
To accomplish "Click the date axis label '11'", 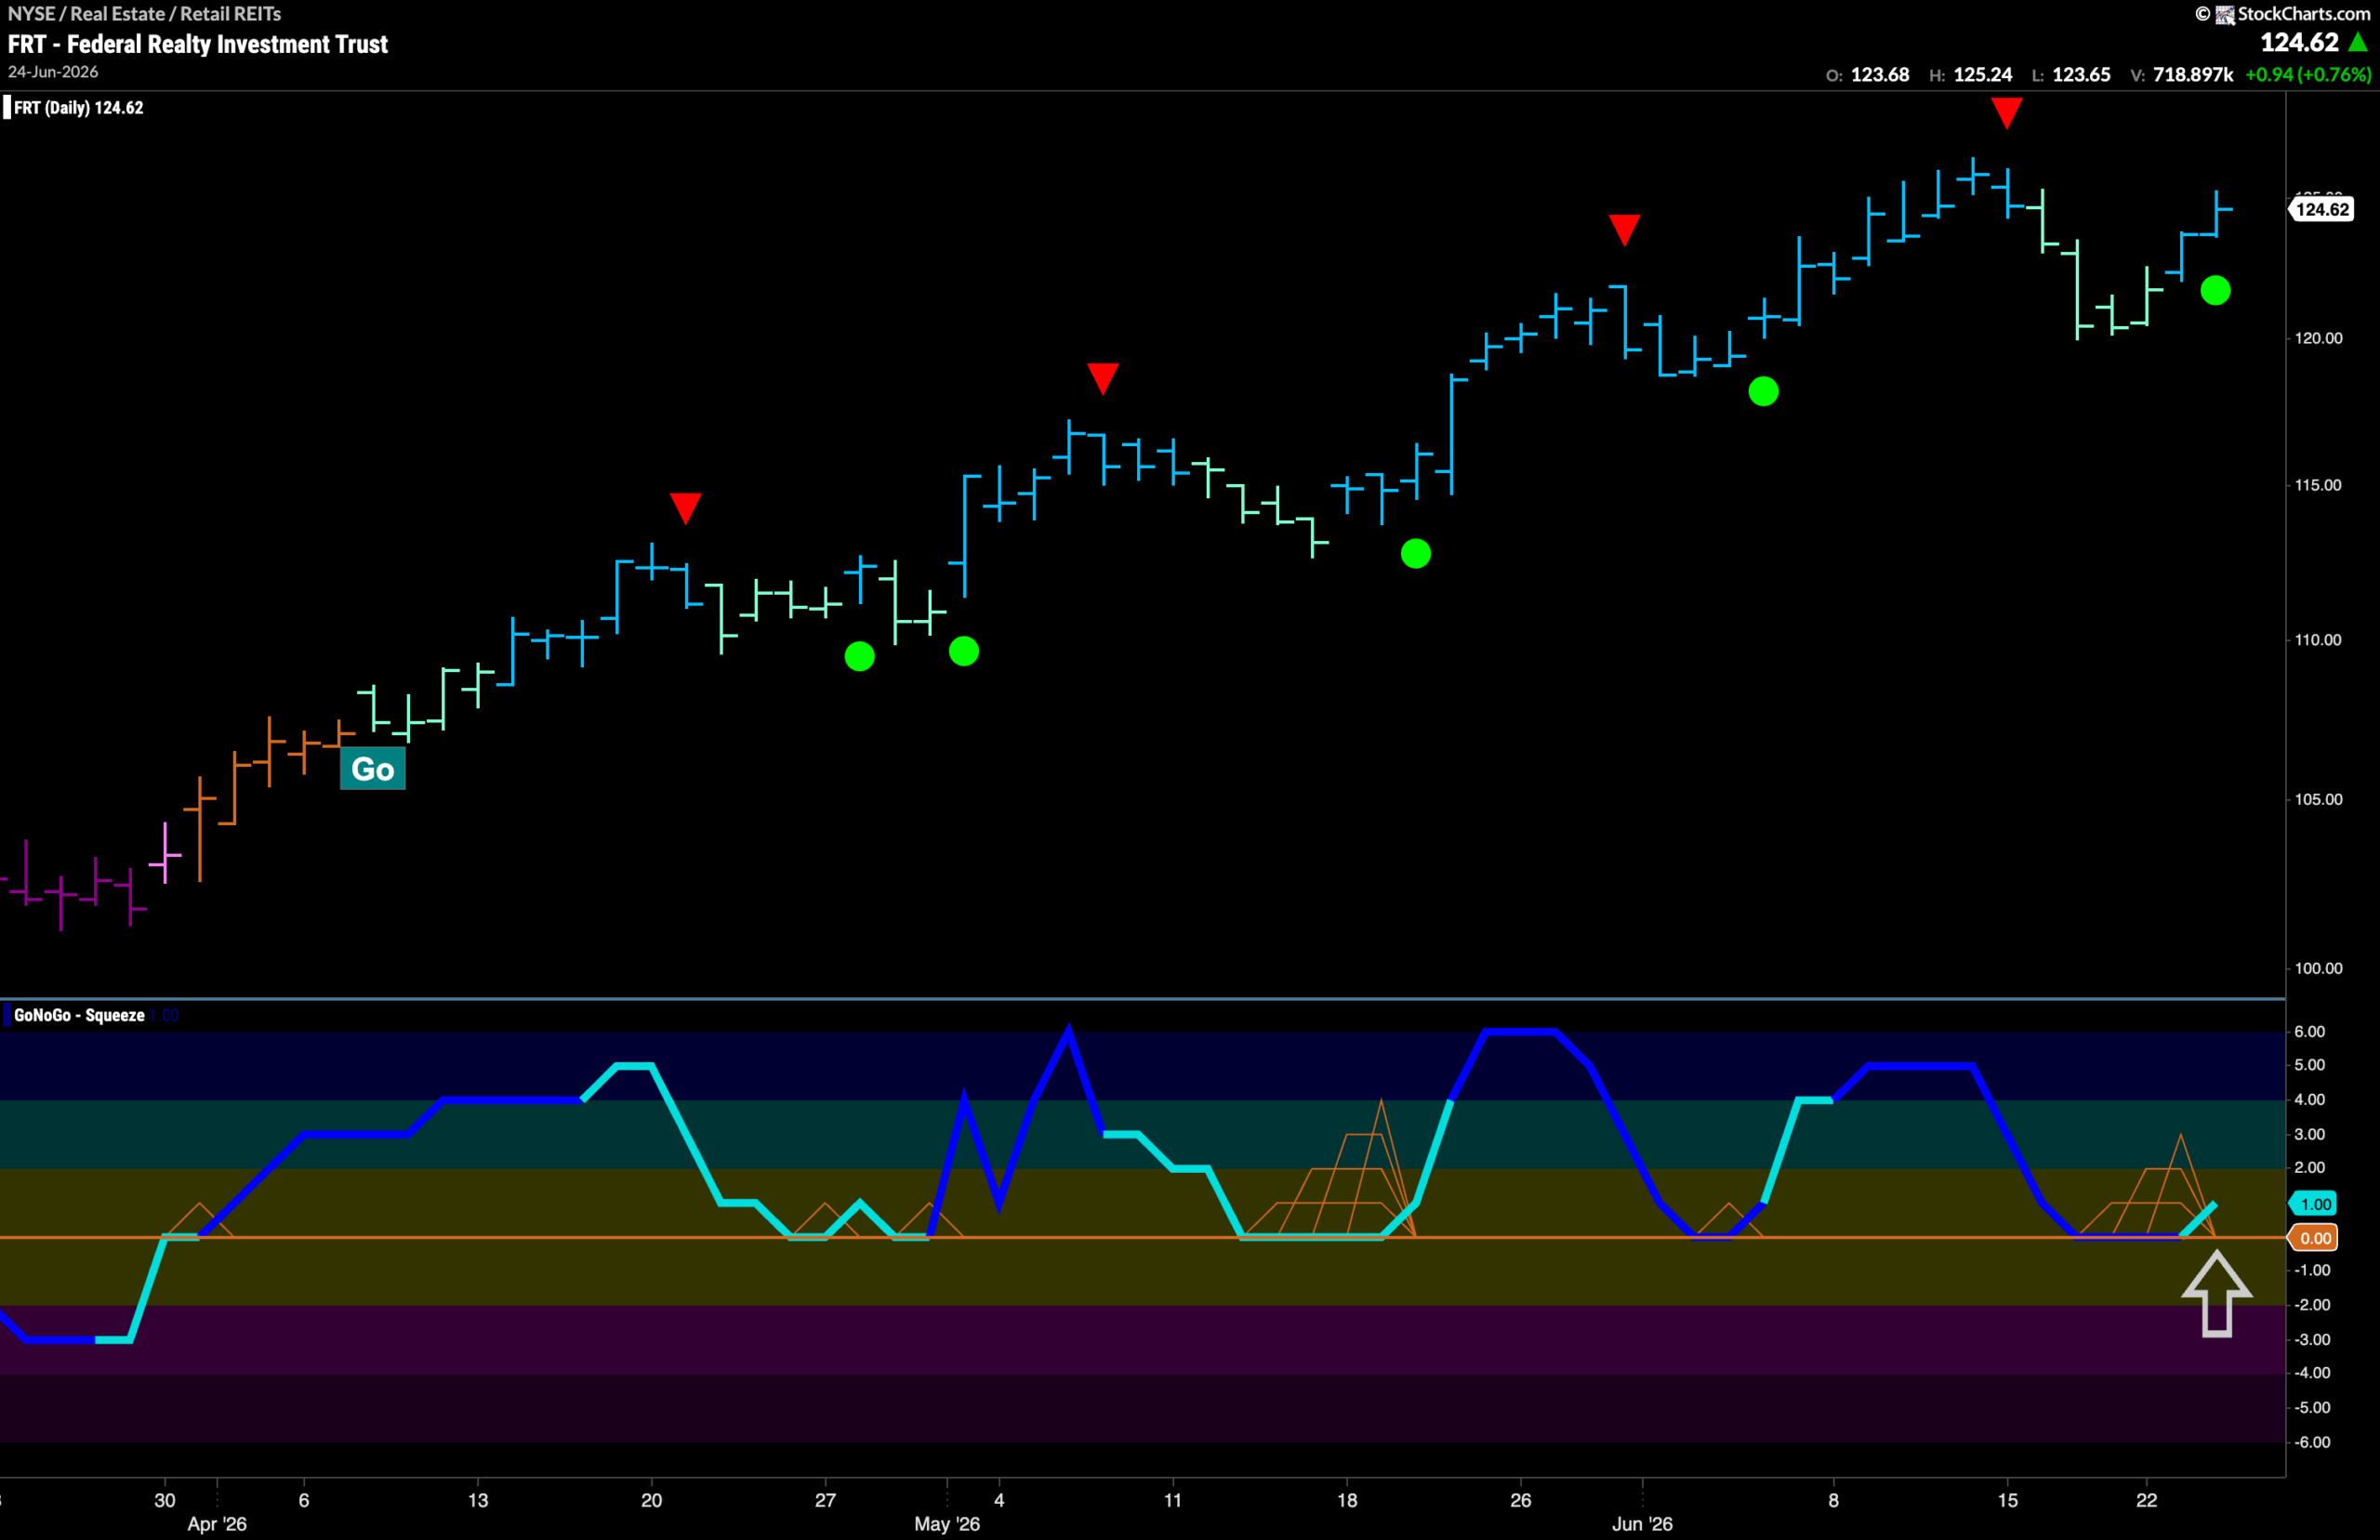I will click(1173, 1500).
